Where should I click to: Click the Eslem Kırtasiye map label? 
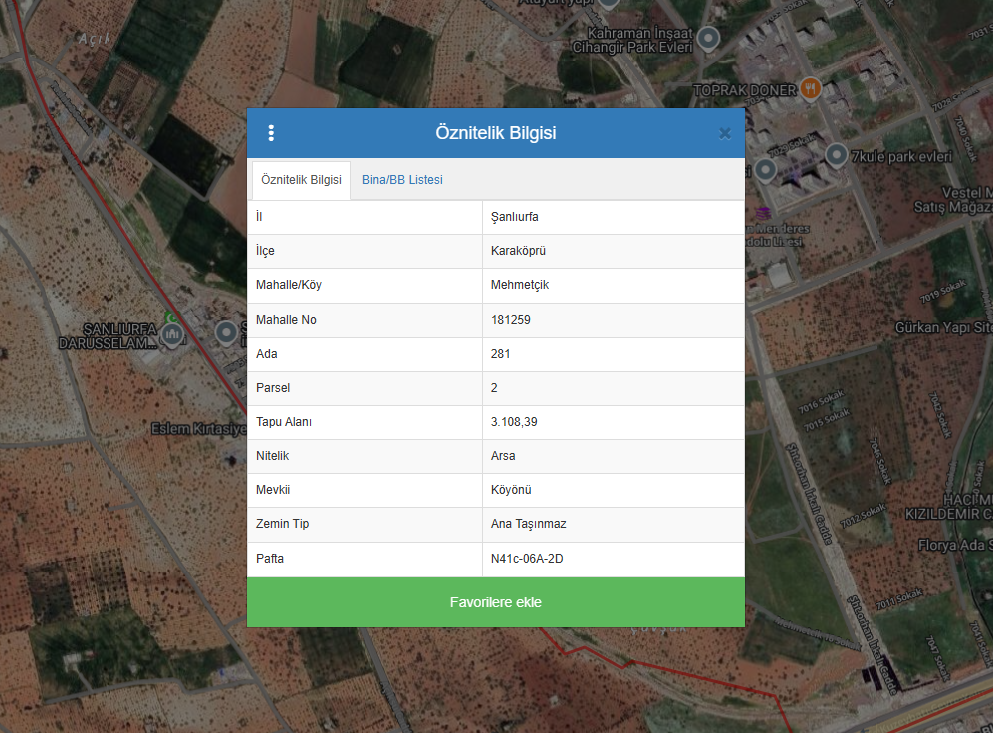point(198,429)
